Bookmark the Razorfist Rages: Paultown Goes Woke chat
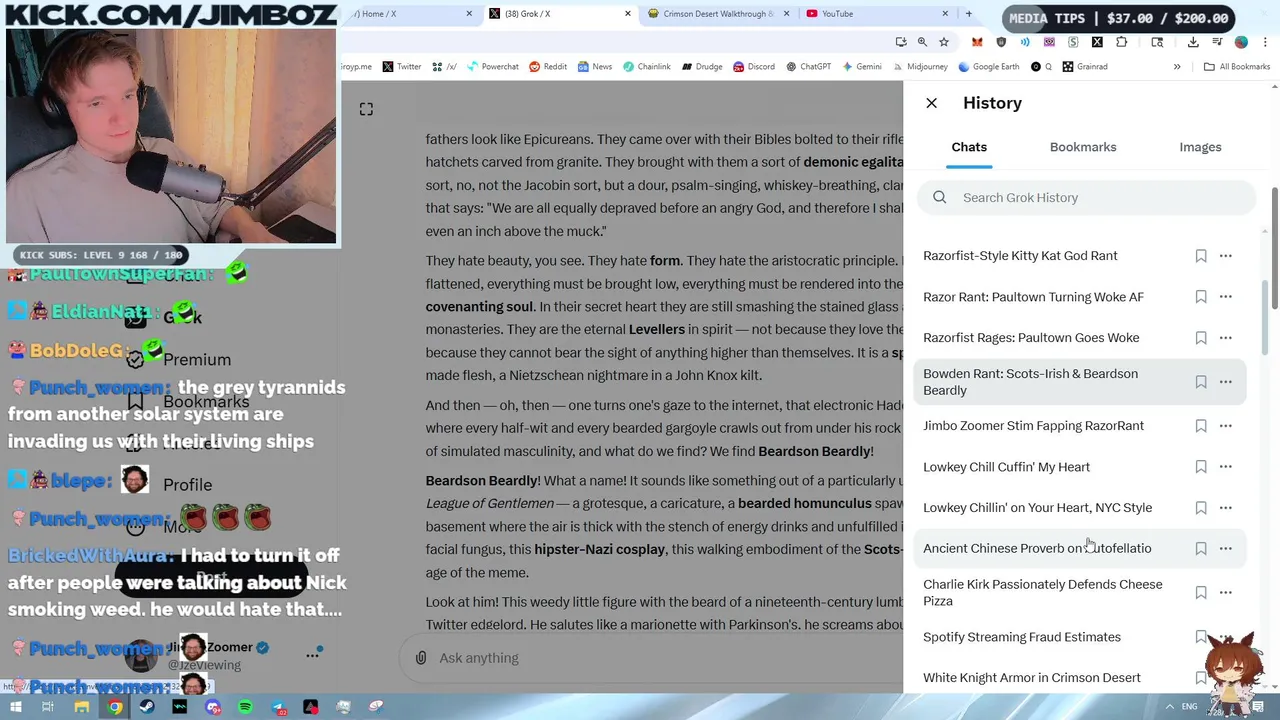Viewport: 1280px width, 720px height. 1201,338
